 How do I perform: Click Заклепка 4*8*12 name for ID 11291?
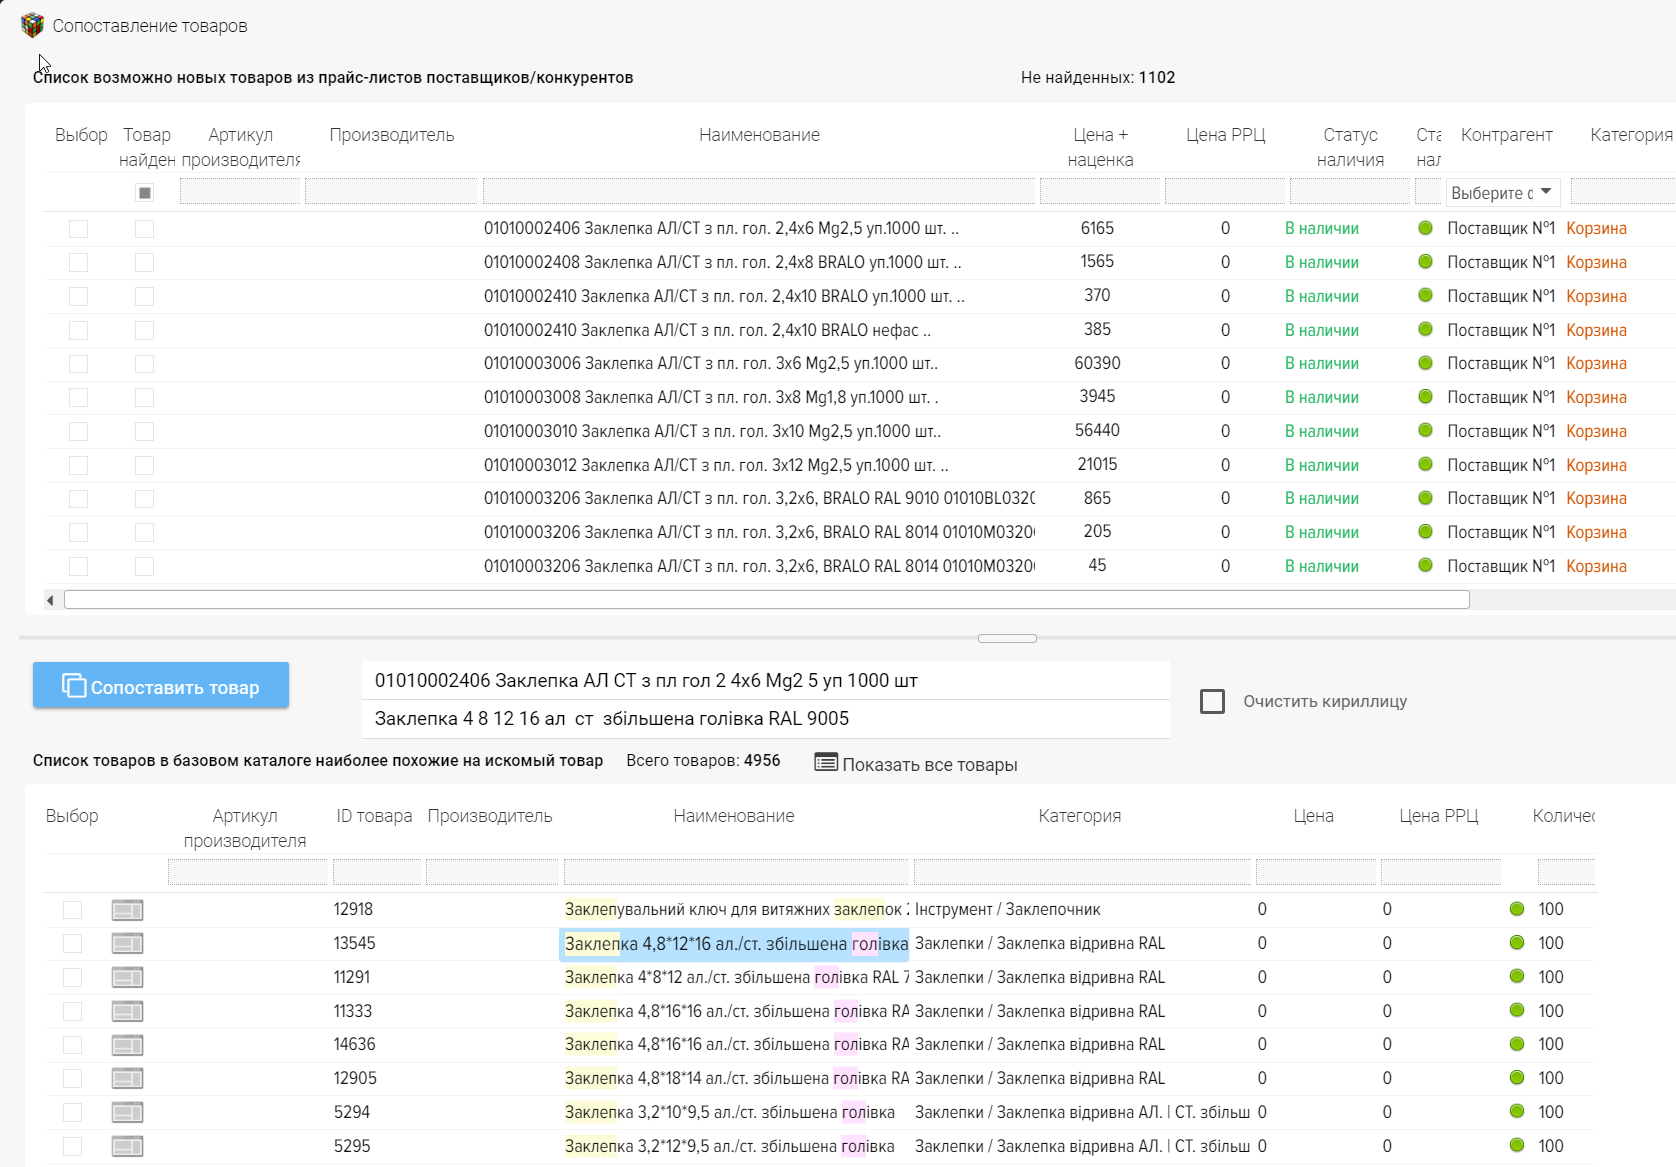(737, 977)
